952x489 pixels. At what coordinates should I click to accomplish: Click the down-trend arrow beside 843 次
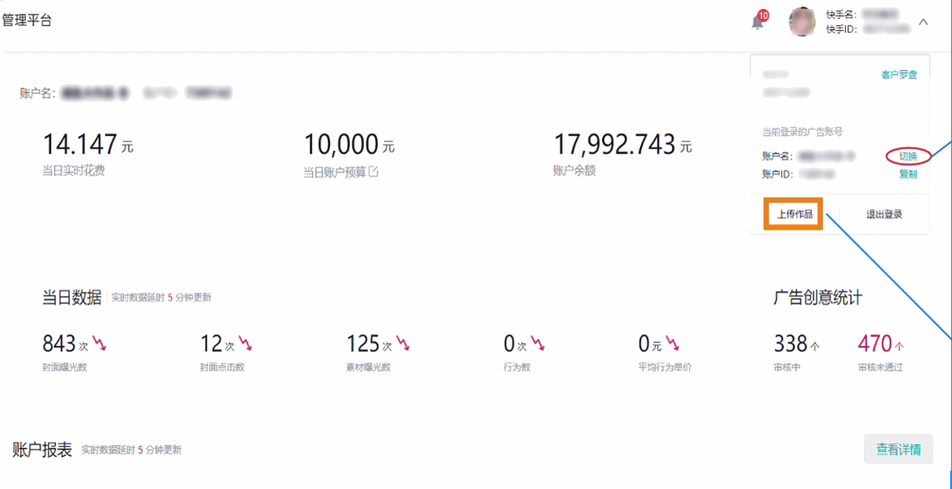pos(99,345)
